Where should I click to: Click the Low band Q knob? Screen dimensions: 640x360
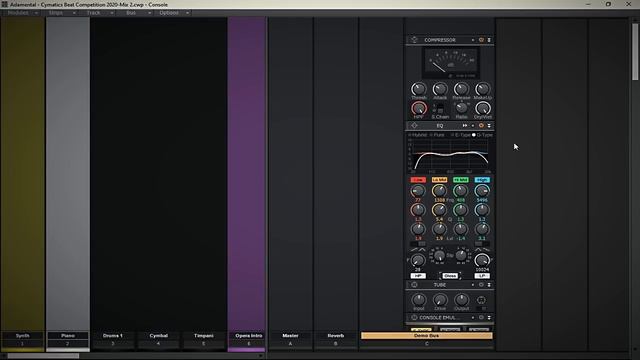418,210
